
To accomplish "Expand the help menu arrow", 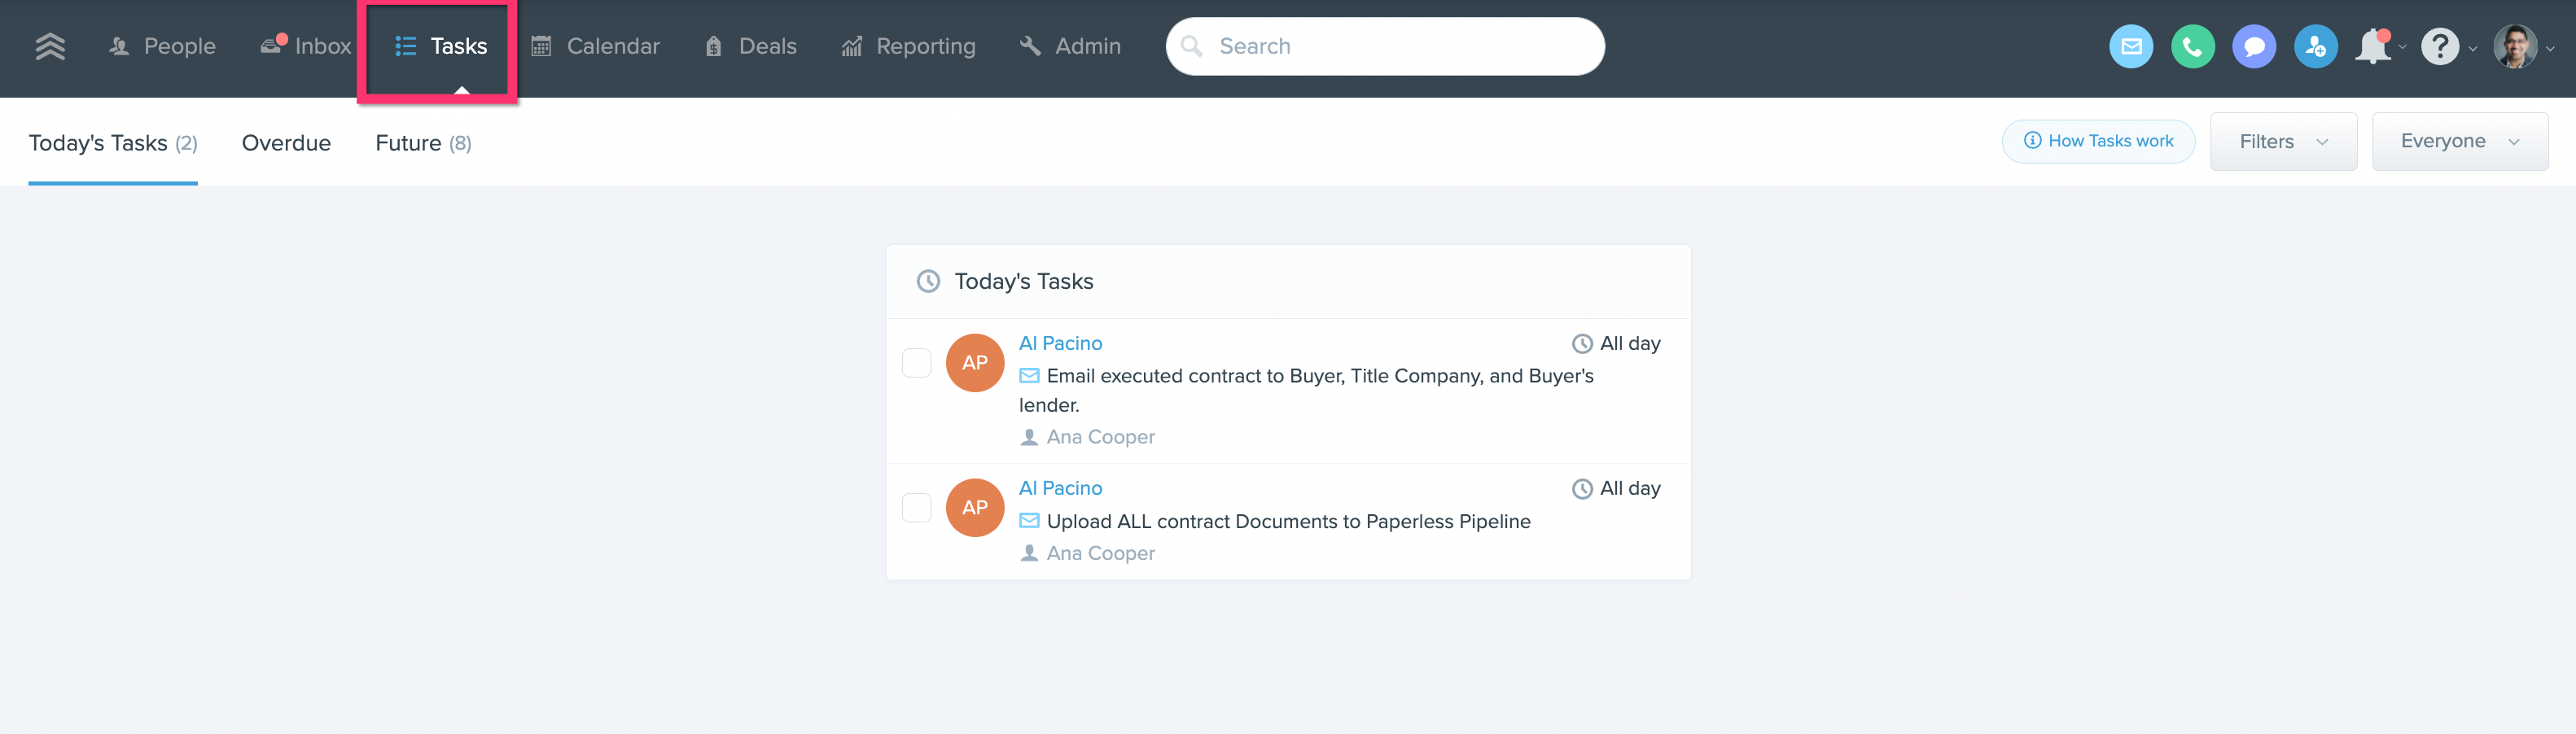I will click(x=2473, y=48).
